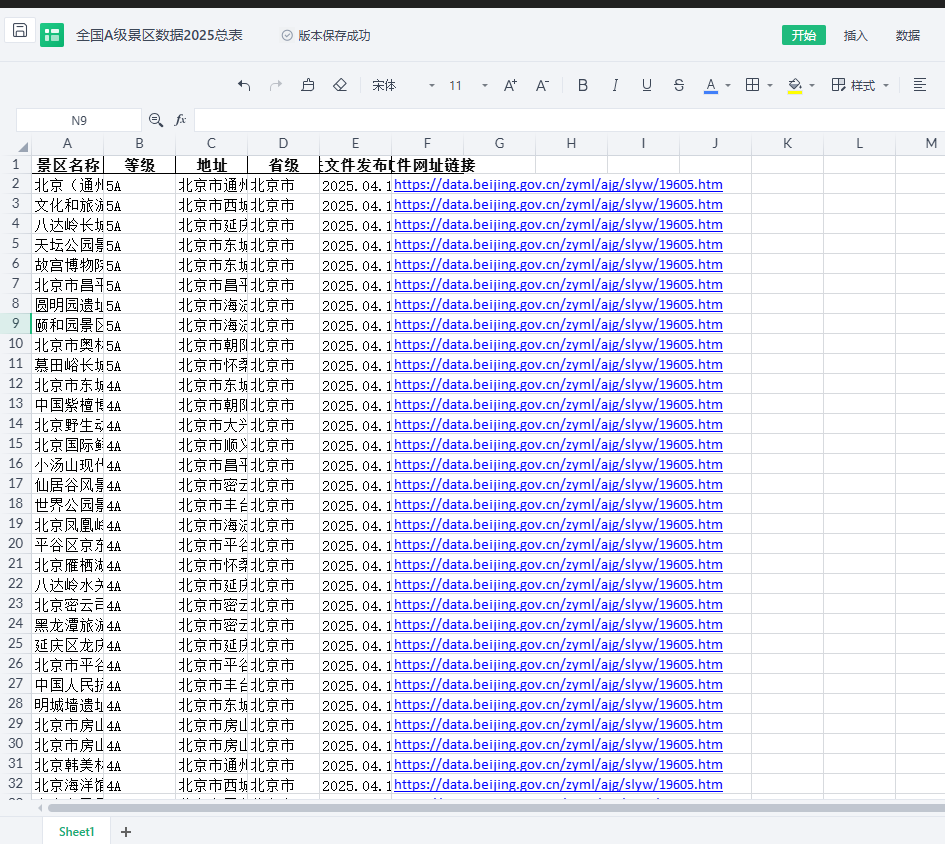Decrease font size with A- icon
The width and height of the screenshot is (945, 844).
(542, 86)
